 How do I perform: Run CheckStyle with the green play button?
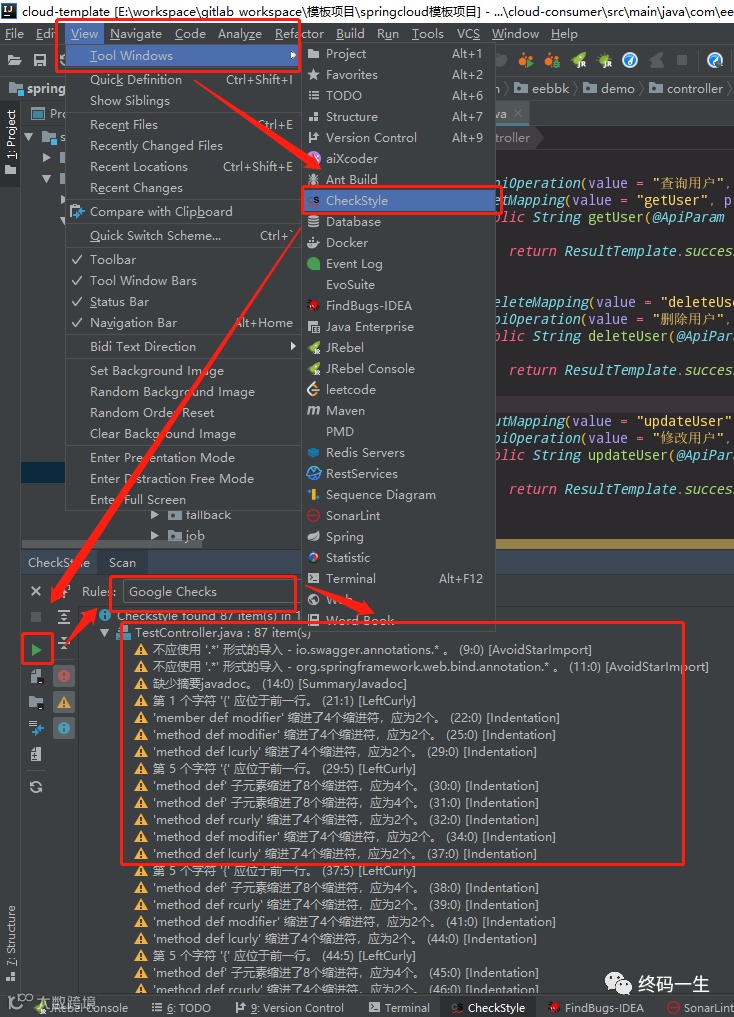[x=36, y=649]
